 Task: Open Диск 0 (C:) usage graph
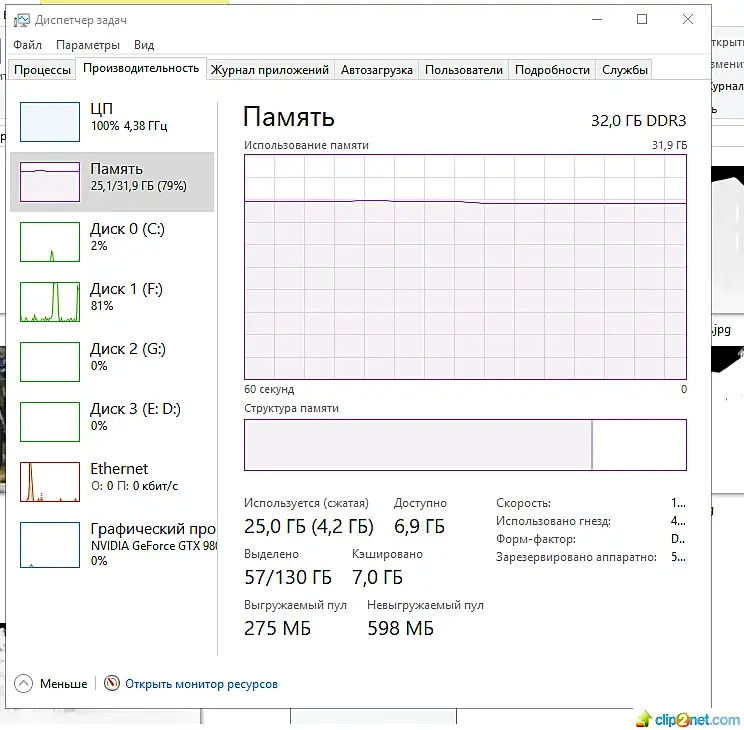[50, 242]
